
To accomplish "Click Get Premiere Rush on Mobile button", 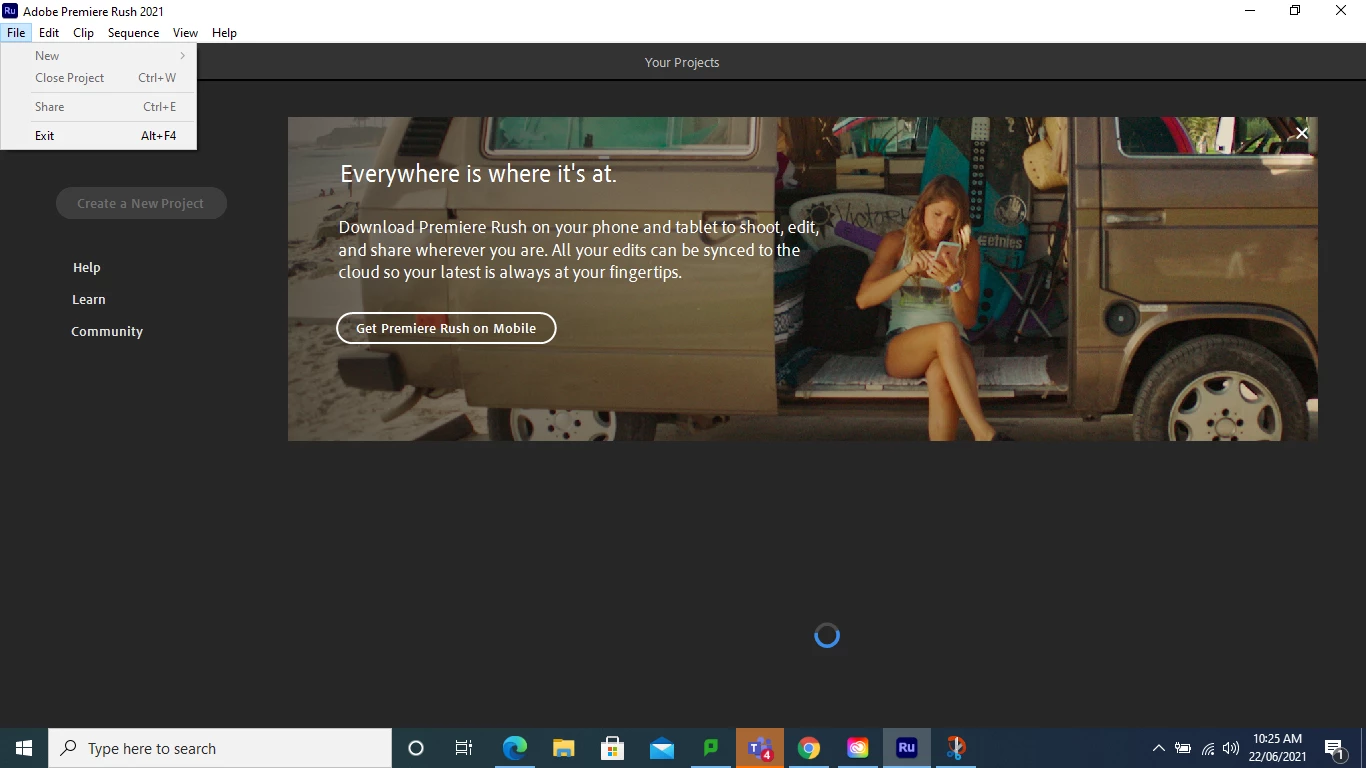I will [446, 328].
